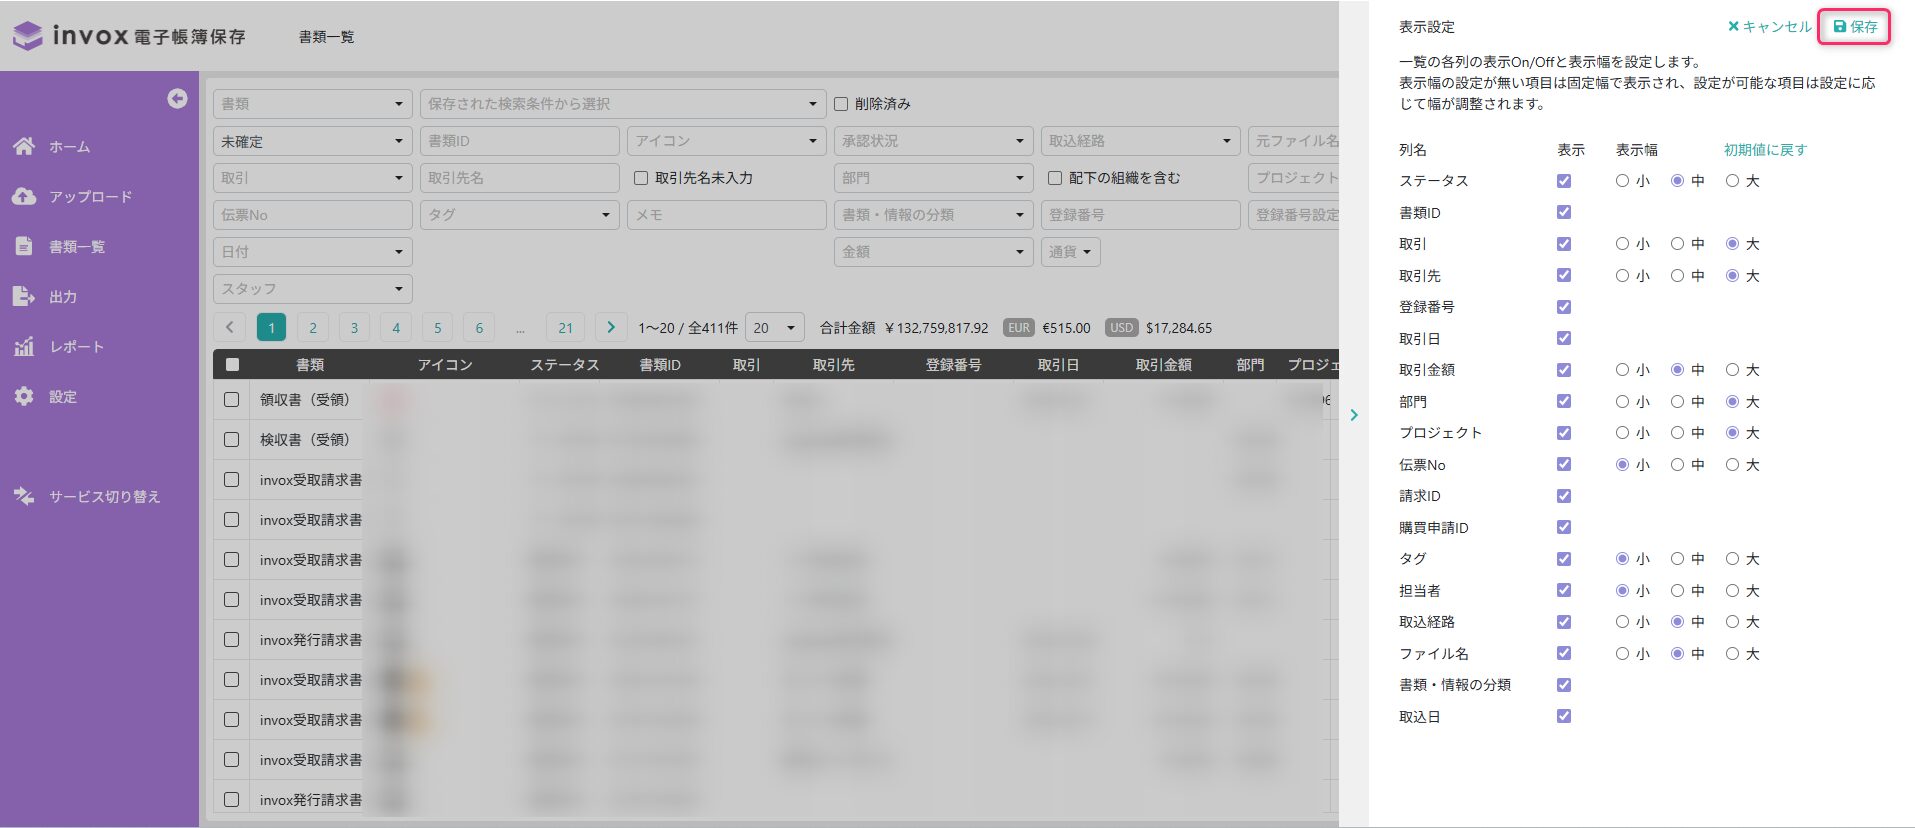Toggle the 削除済み checkbox

click(841, 104)
